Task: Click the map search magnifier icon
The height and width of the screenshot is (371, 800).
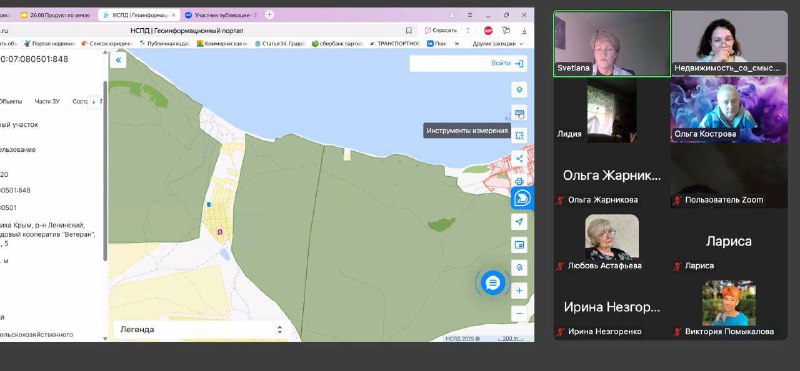Action: click(x=519, y=267)
